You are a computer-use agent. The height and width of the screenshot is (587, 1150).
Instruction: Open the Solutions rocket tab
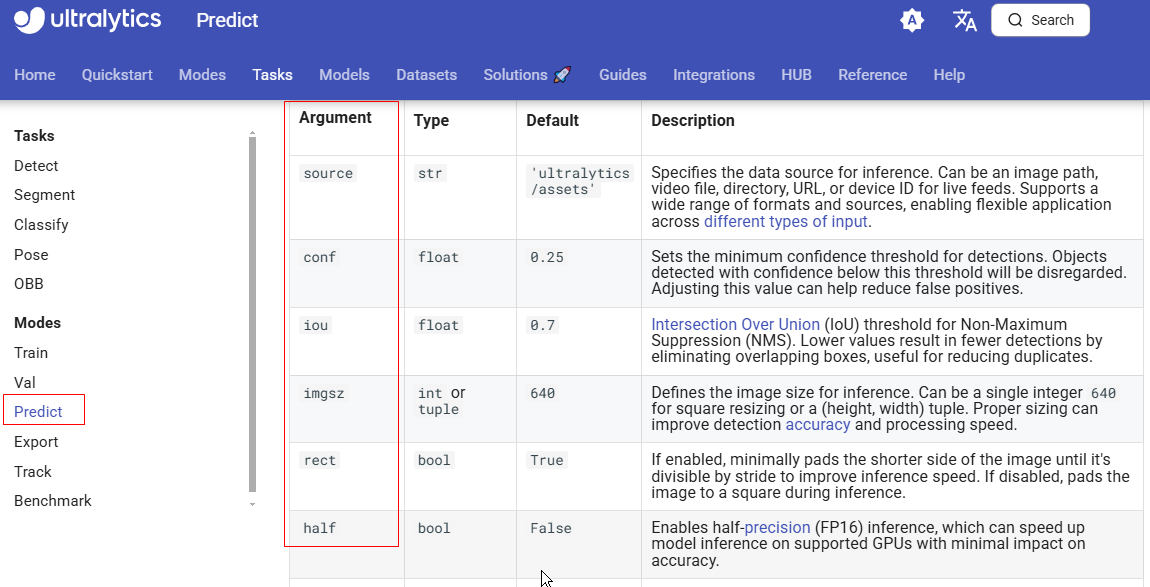[x=527, y=75]
